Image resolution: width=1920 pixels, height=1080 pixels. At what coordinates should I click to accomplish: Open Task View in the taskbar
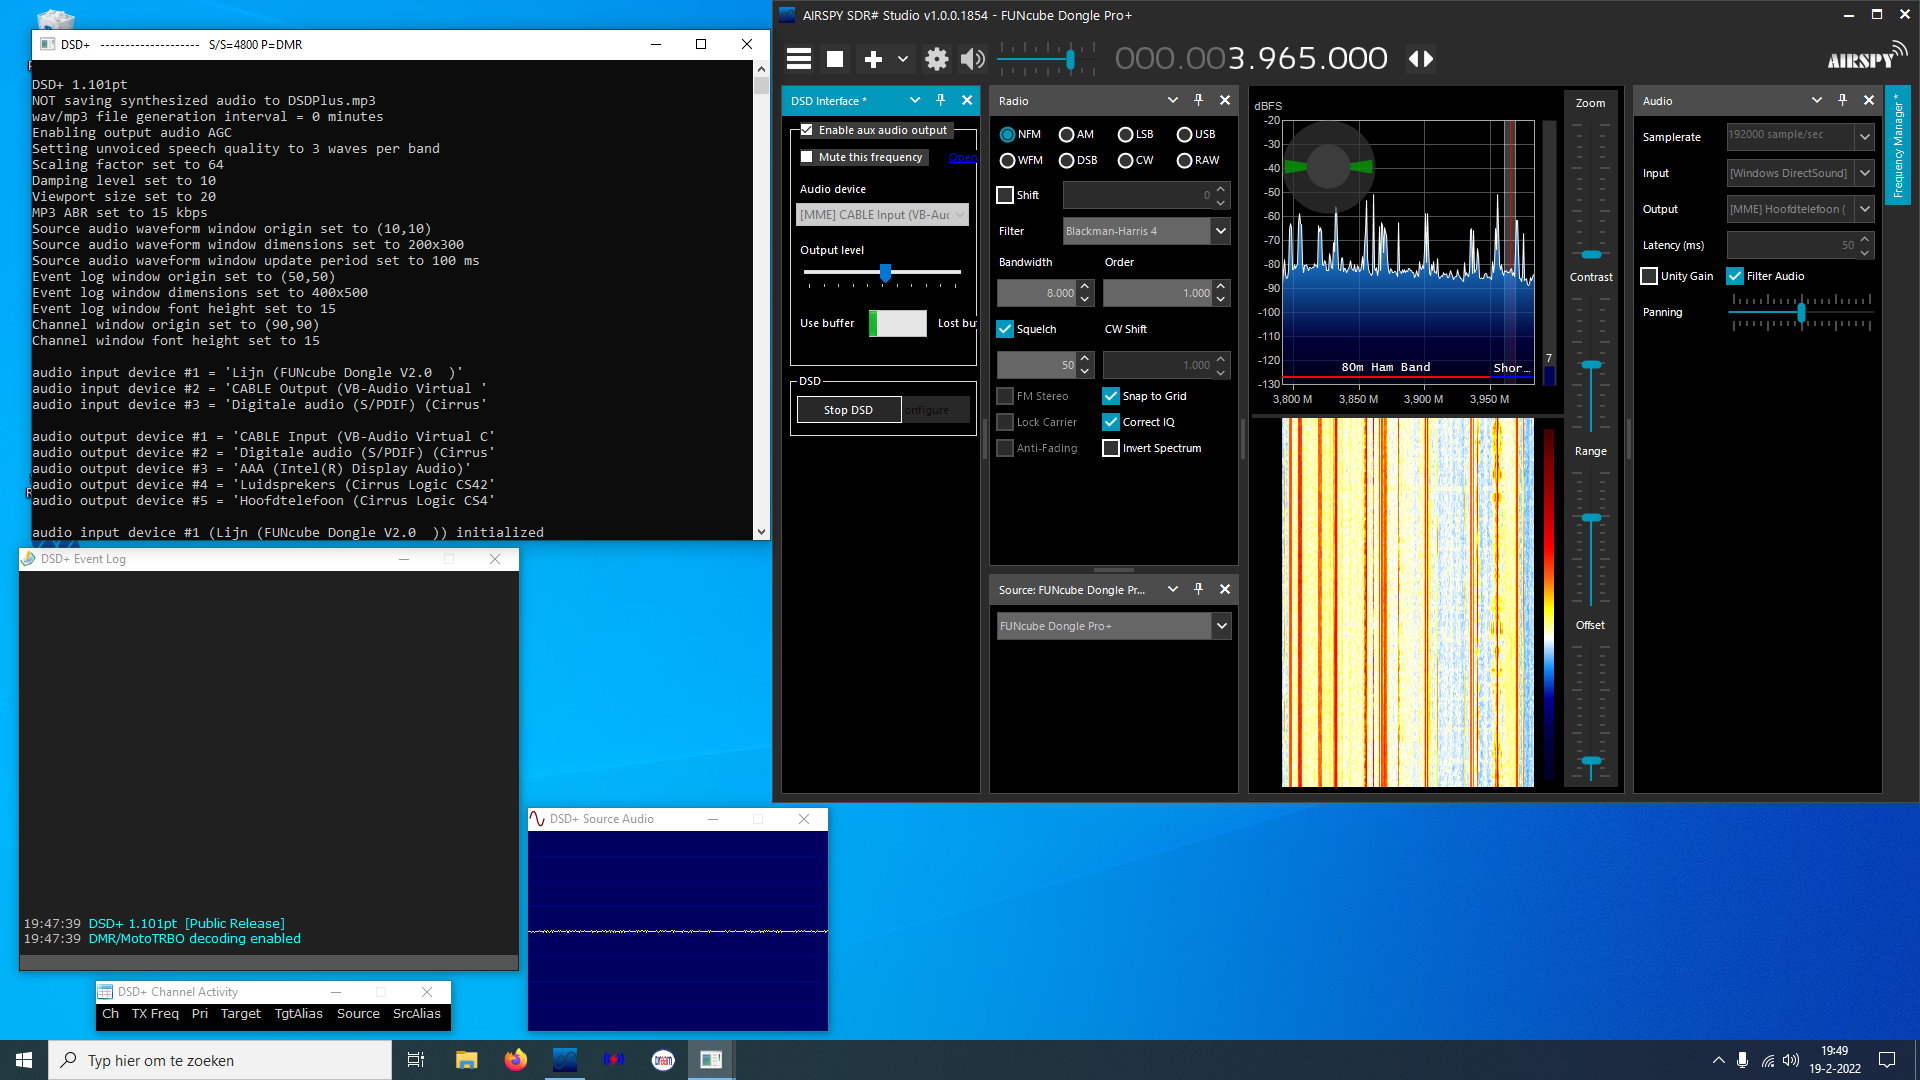(x=416, y=1060)
